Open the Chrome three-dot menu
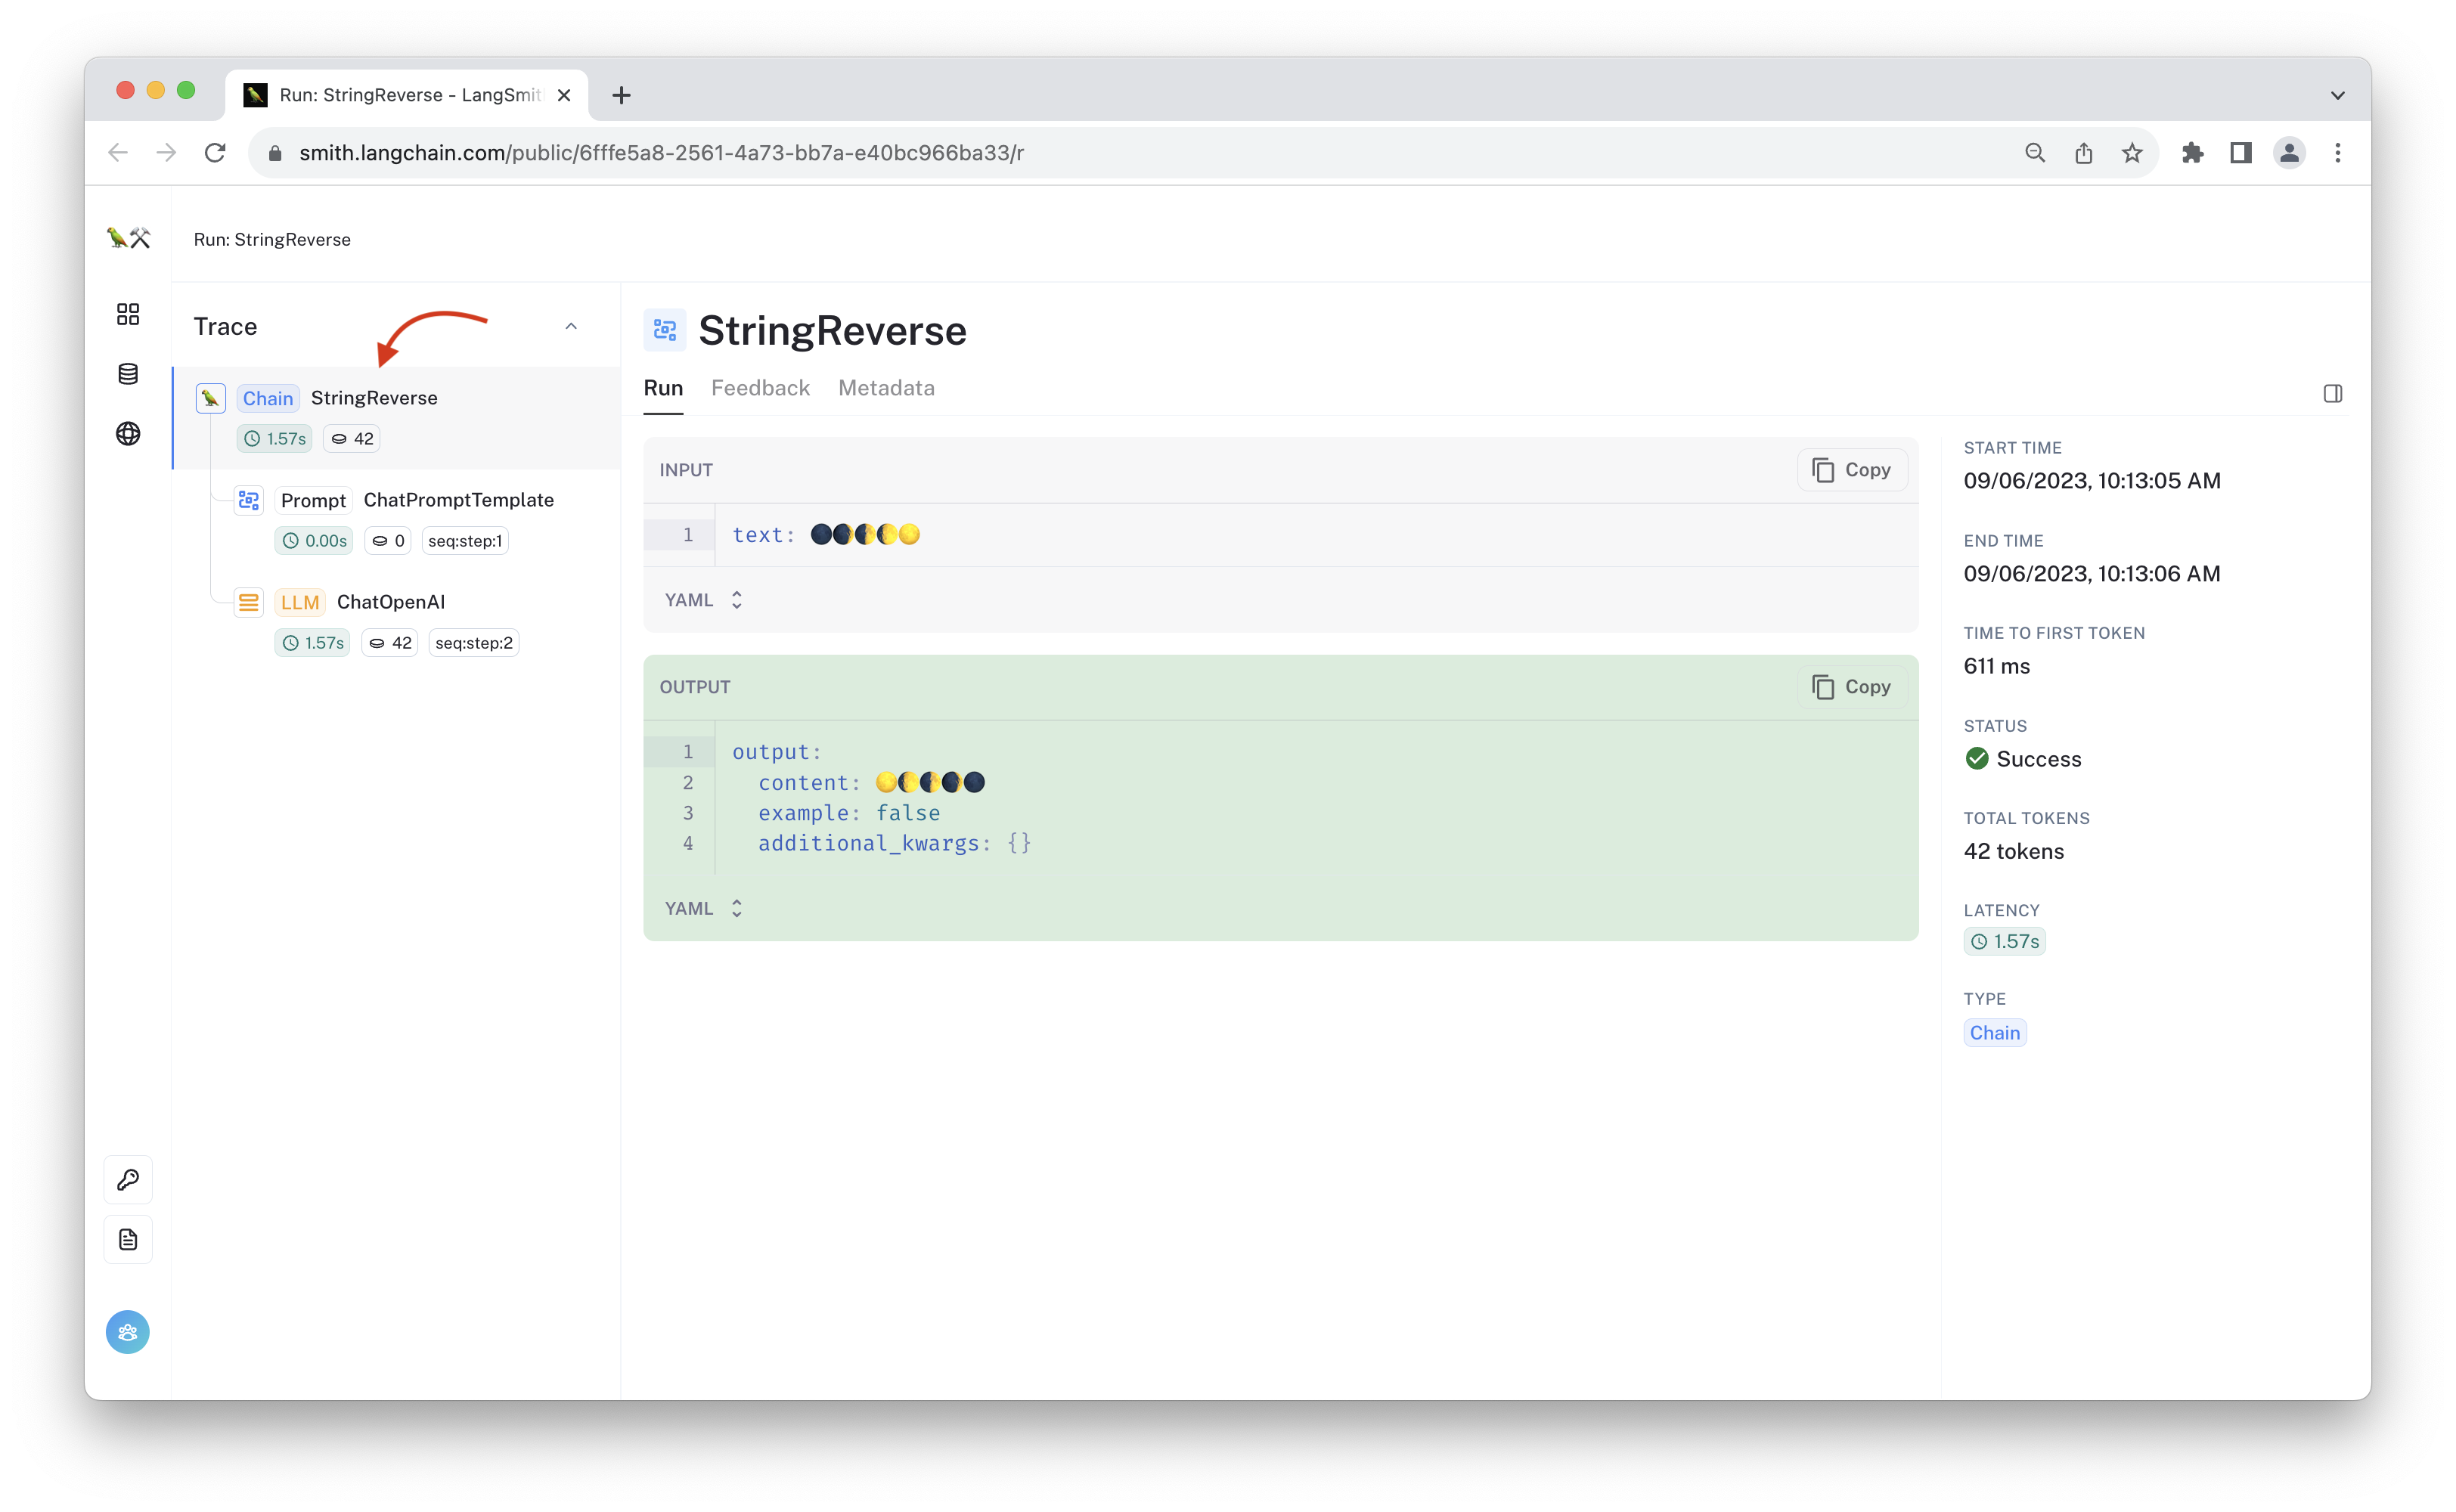 click(2338, 153)
